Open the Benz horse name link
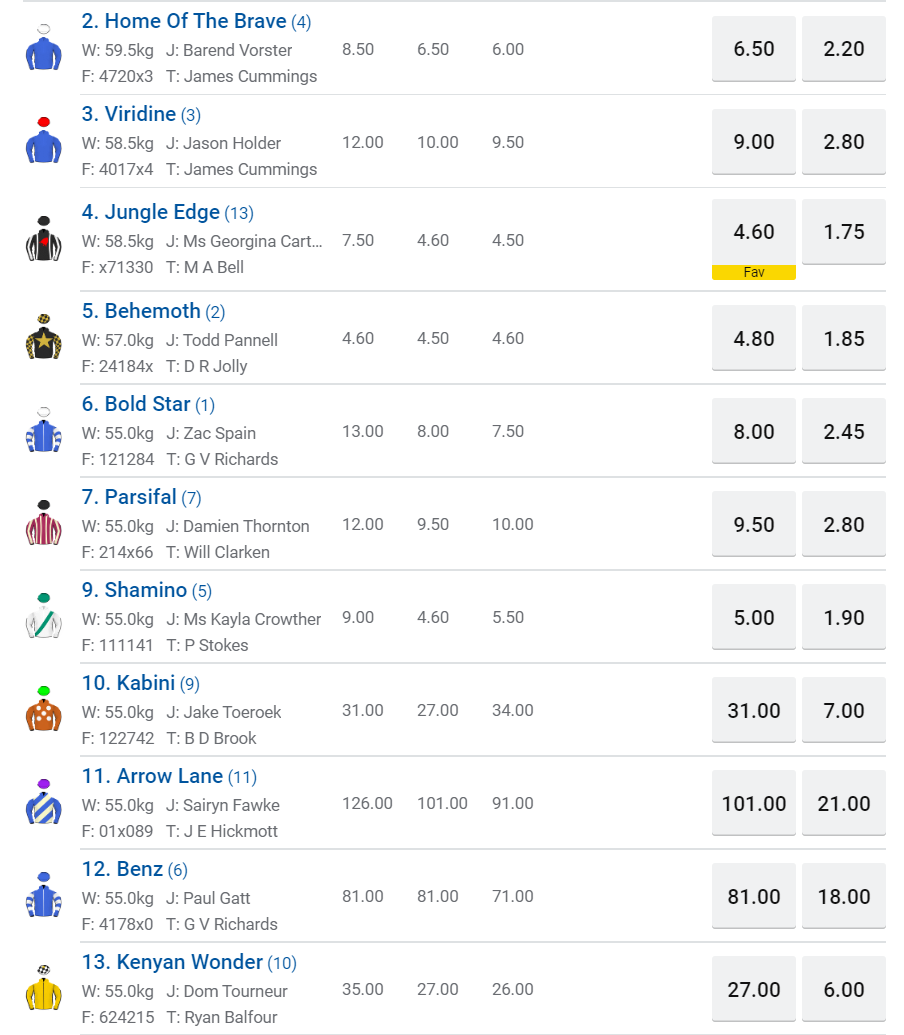Image resolution: width=904 pixels, height=1035 pixels. tap(122, 869)
